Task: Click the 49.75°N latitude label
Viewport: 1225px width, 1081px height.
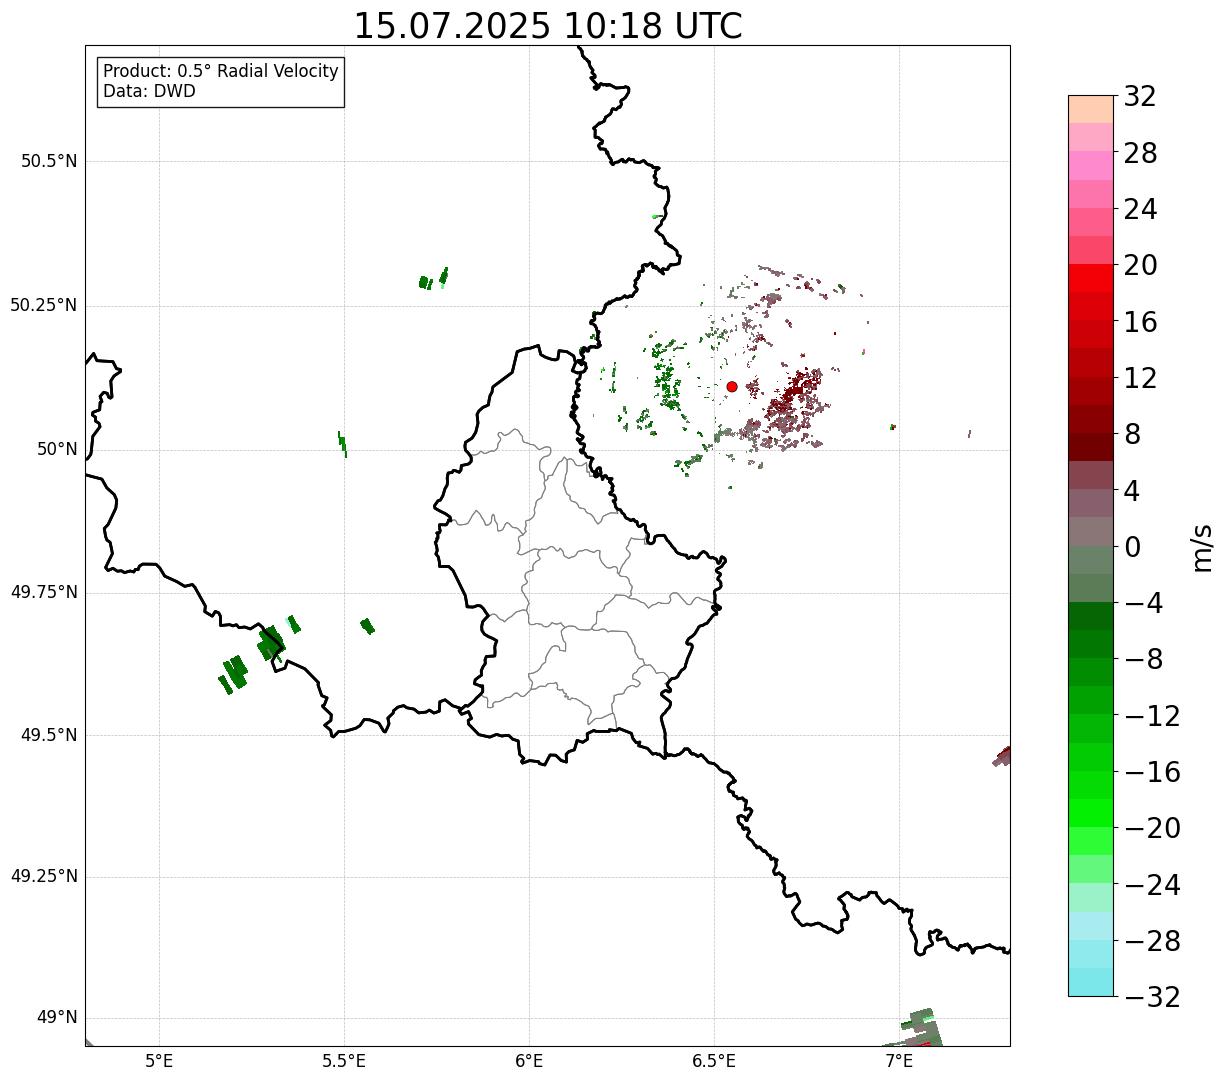Action: [44, 592]
